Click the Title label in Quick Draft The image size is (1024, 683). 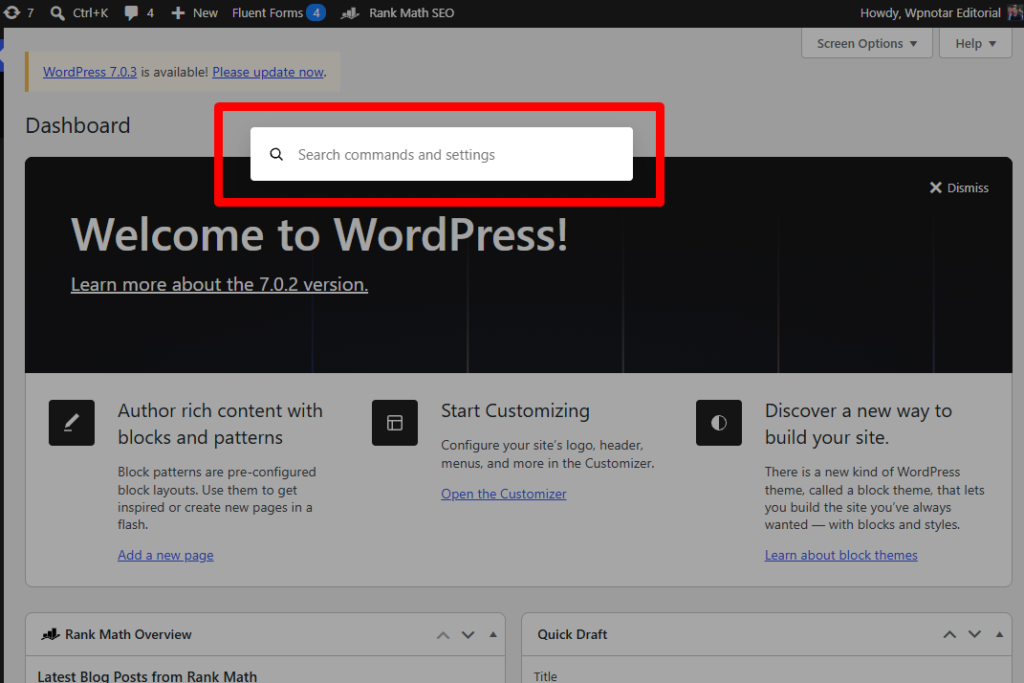545,677
